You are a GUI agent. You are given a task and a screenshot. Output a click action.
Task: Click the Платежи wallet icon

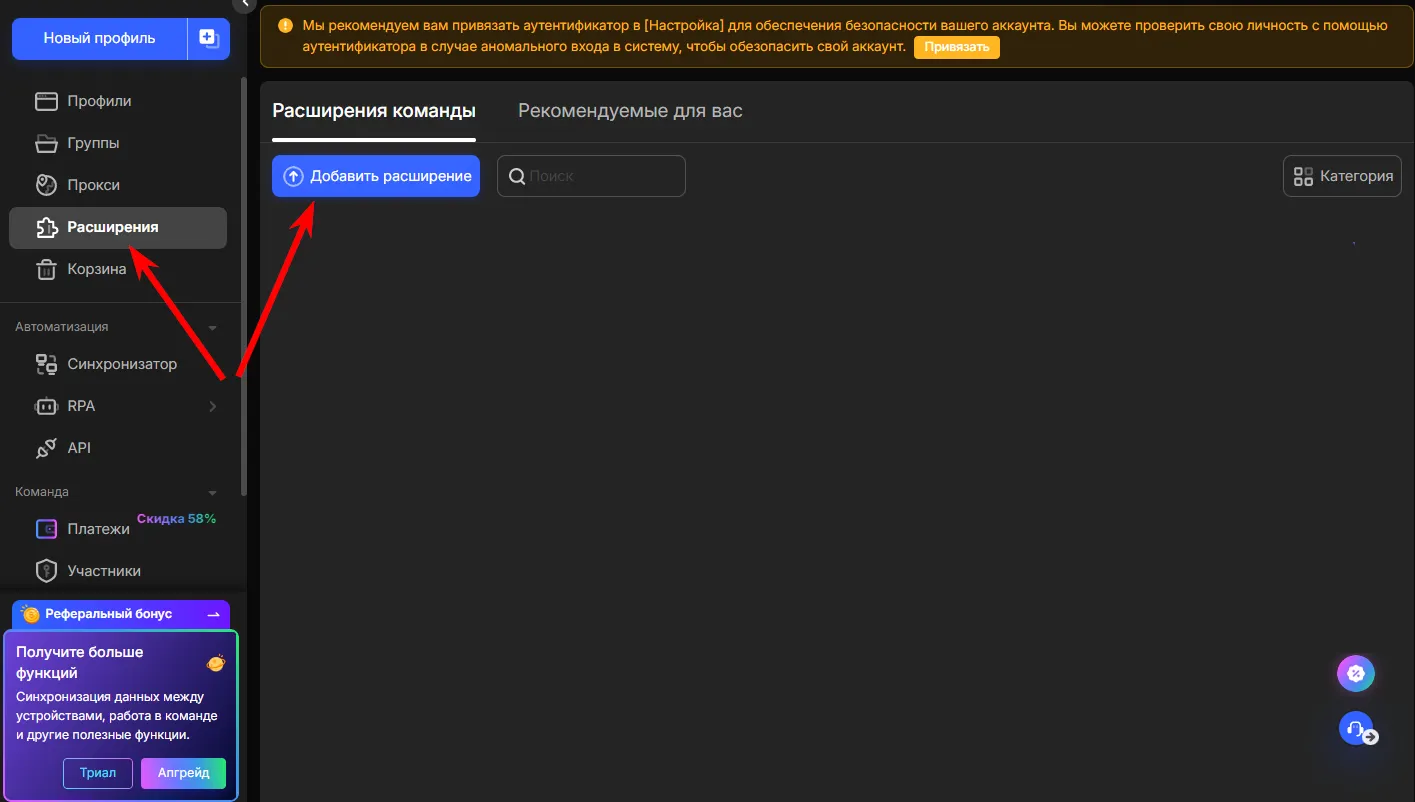(46, 529)
